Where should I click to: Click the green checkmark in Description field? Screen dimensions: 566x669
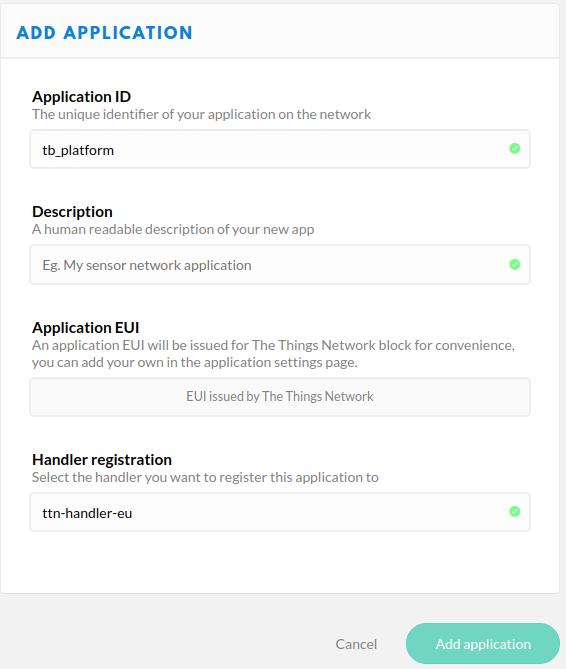click(x=514, y=265)
